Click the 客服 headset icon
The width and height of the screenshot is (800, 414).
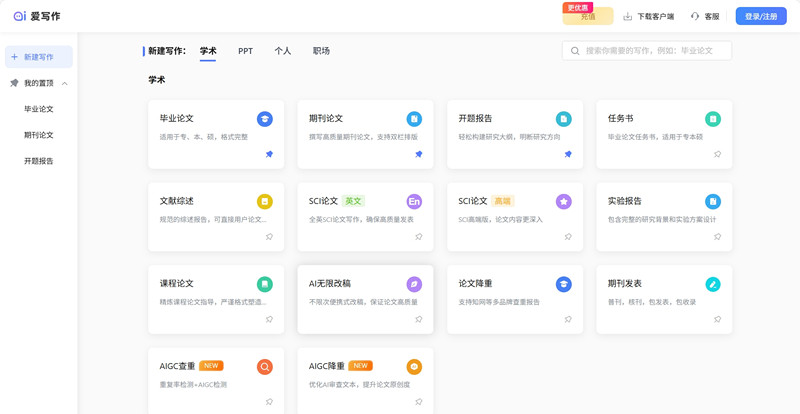click(x=695, y=16)
